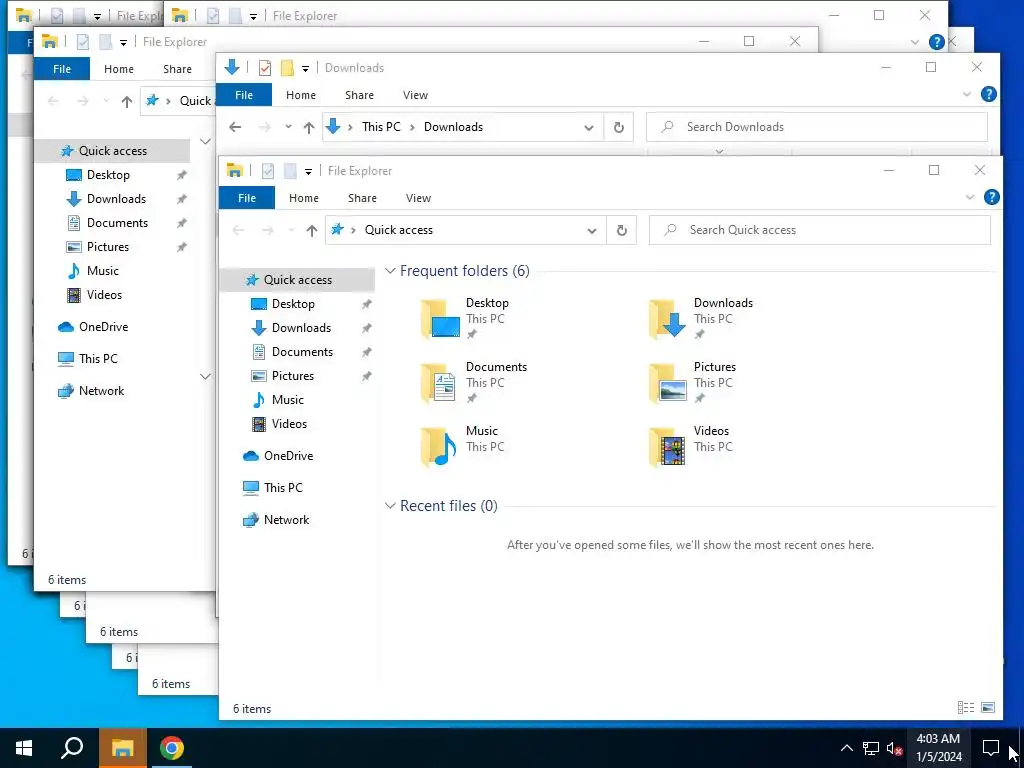Click File tab in Downloads window
Image resolution: width=1024 pixels, height=768 pixels.
pyautogui.click(x=244, y=95)
